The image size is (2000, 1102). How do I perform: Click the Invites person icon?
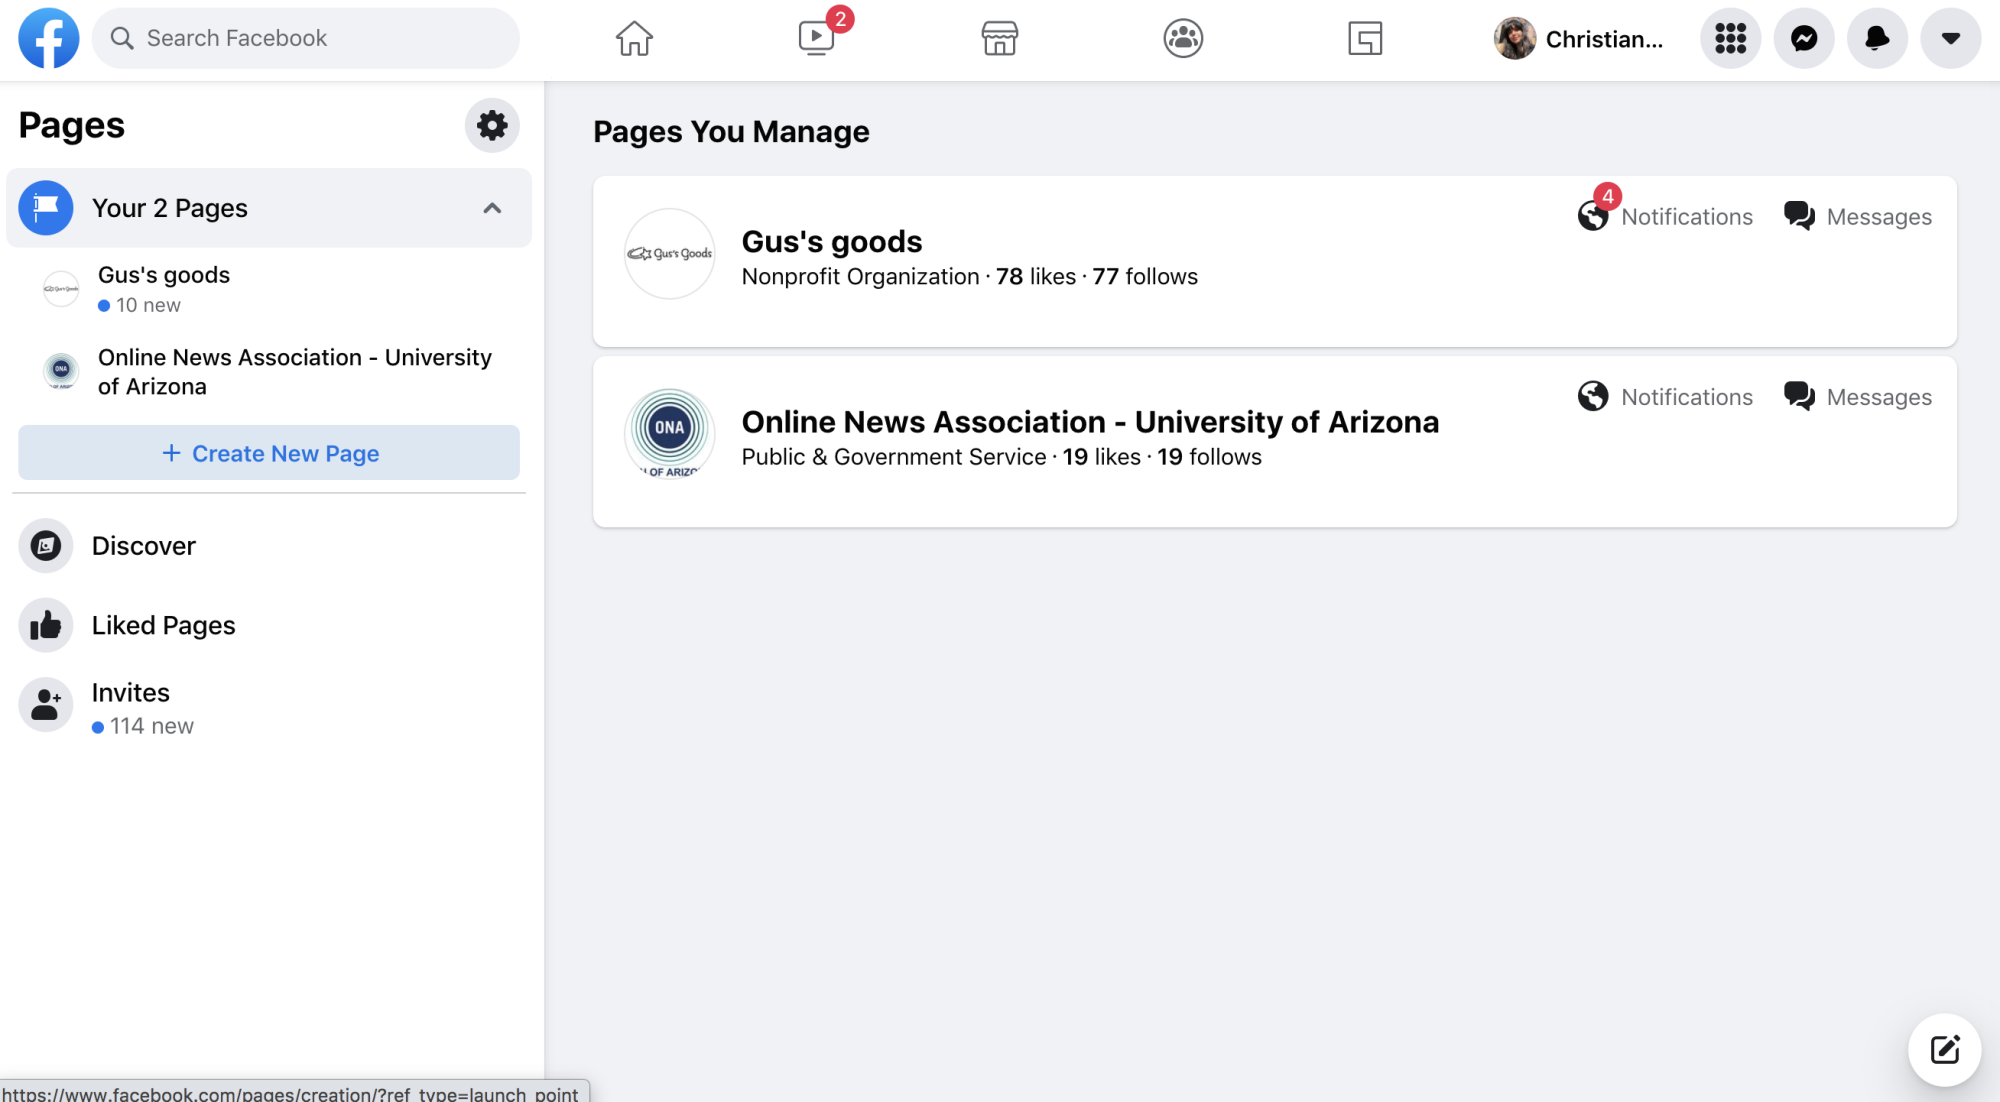tap(46, 705)
